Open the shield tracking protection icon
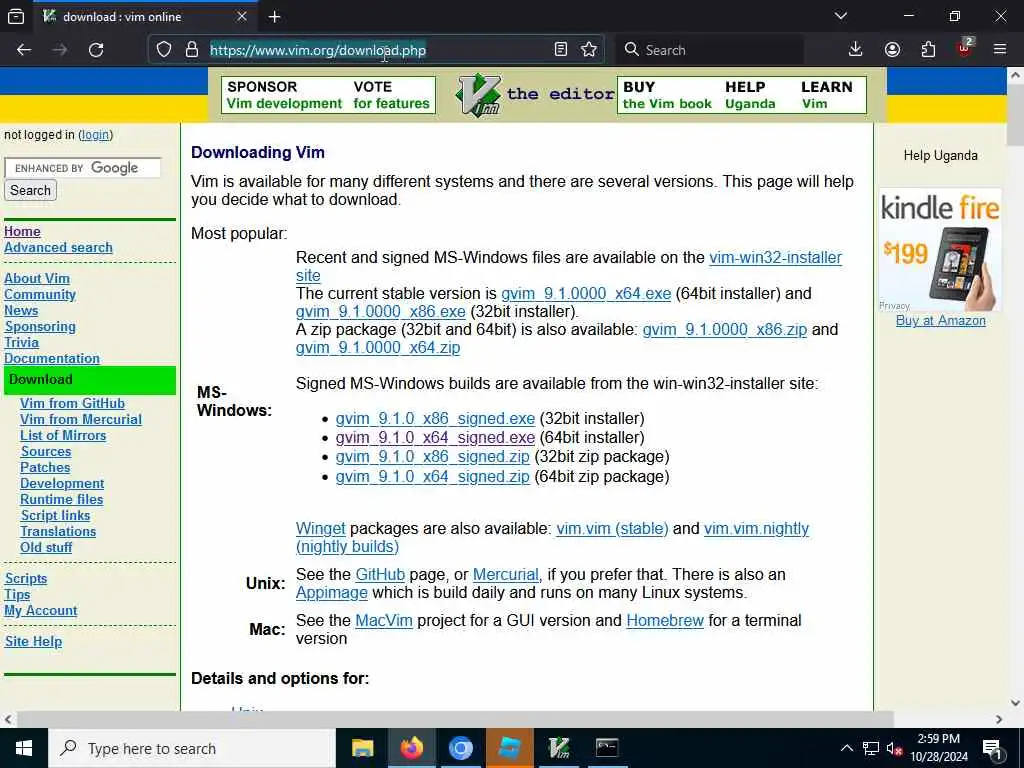 [164, 50]
